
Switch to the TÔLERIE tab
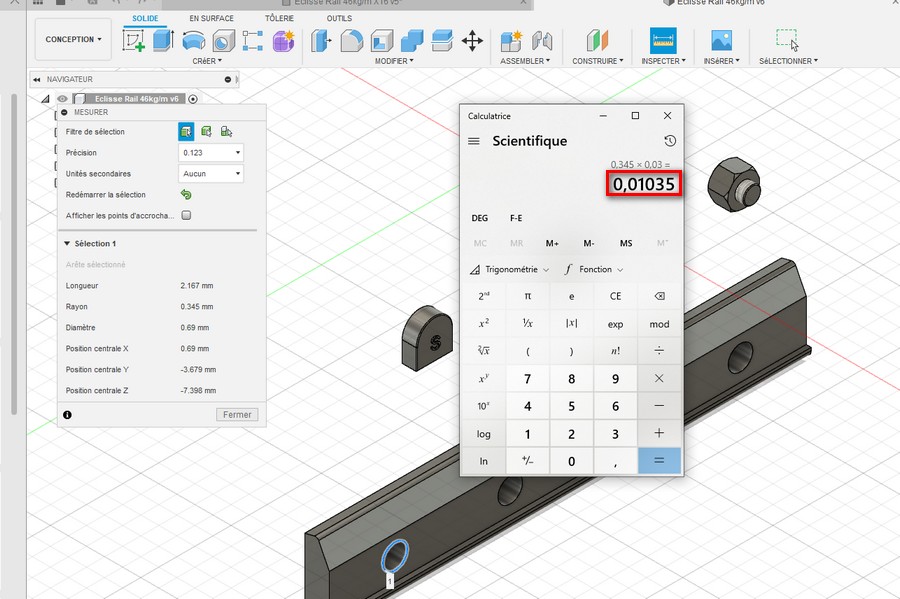[279, 18]
